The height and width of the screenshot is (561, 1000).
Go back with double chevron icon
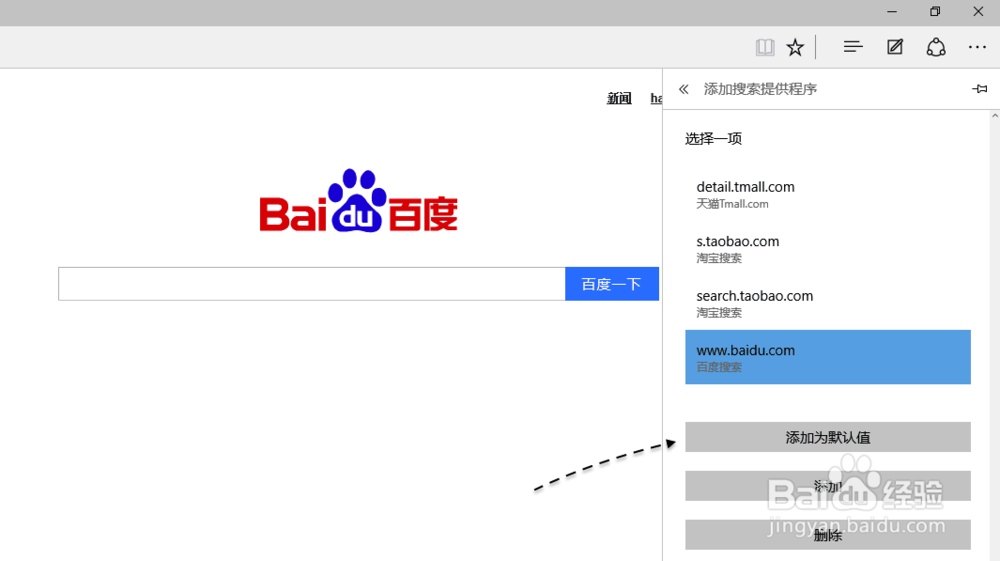click(684, 89)
